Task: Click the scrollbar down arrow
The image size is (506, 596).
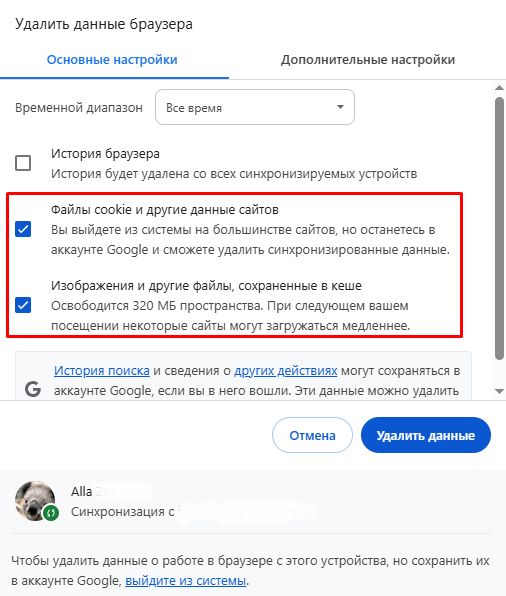Action: tap(500, 391)
